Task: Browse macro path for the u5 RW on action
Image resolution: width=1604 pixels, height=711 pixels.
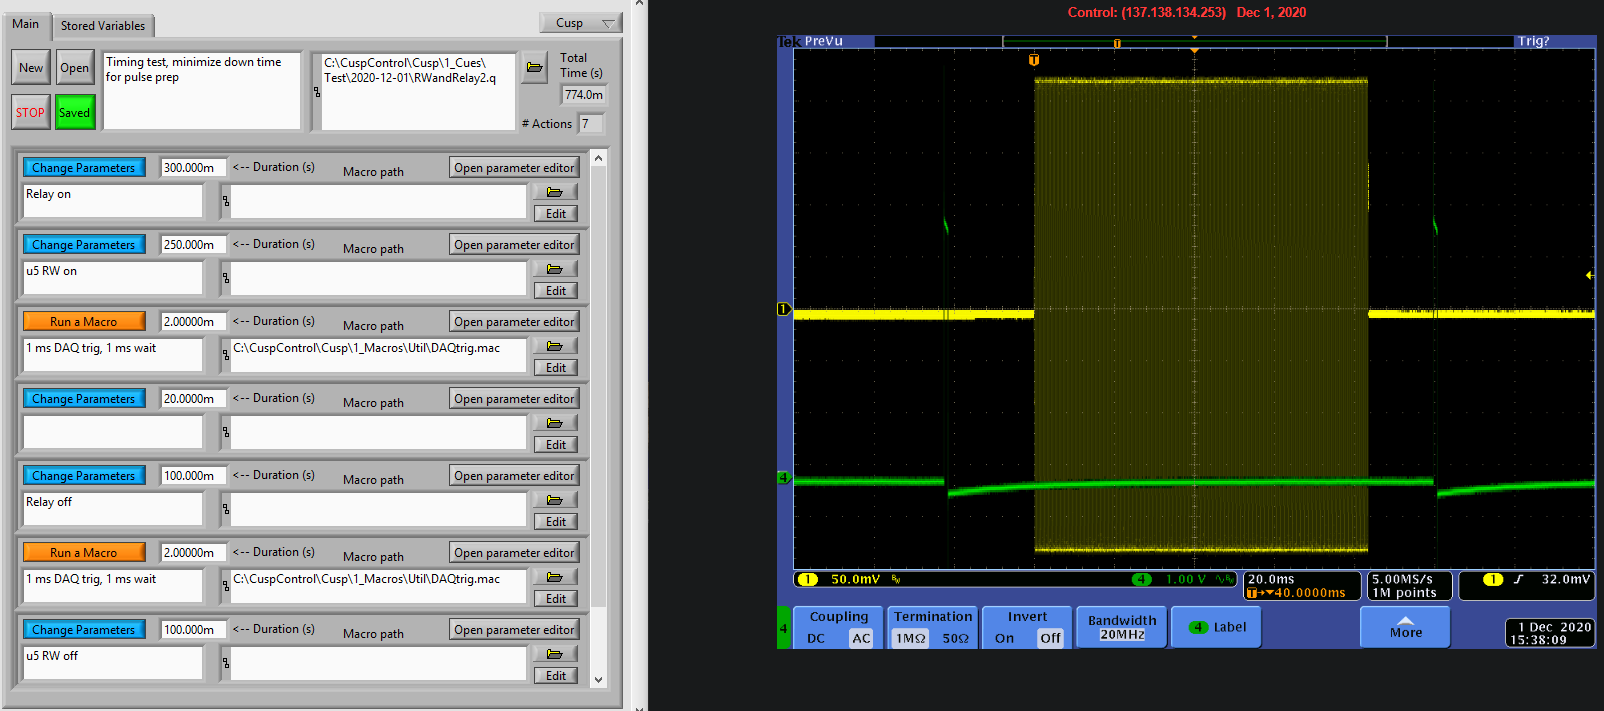Action: [555, 269]
